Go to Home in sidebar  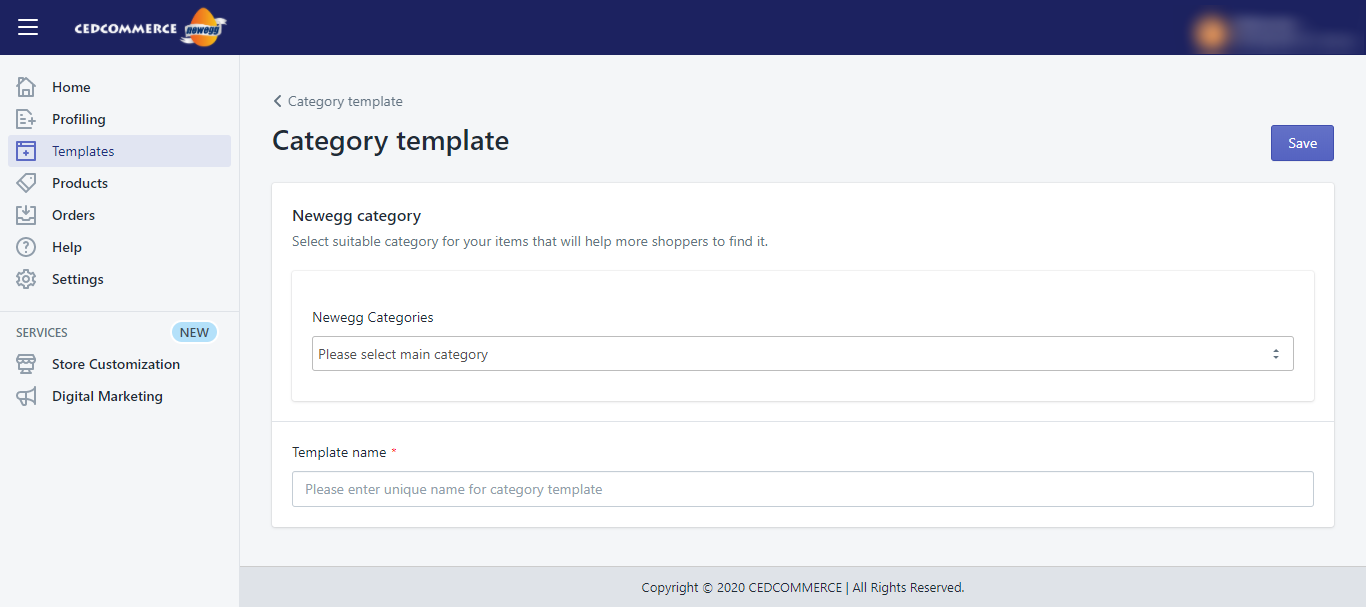point(120,87)
